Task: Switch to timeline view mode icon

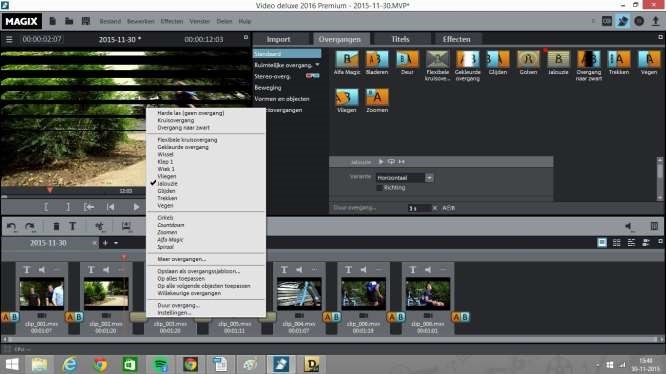Action: click(631, 242)
